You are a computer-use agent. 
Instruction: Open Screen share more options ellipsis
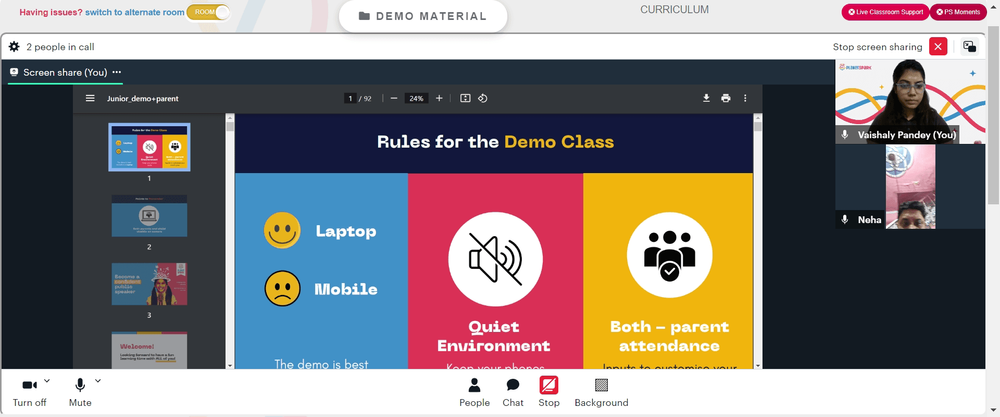pos(117,72)
